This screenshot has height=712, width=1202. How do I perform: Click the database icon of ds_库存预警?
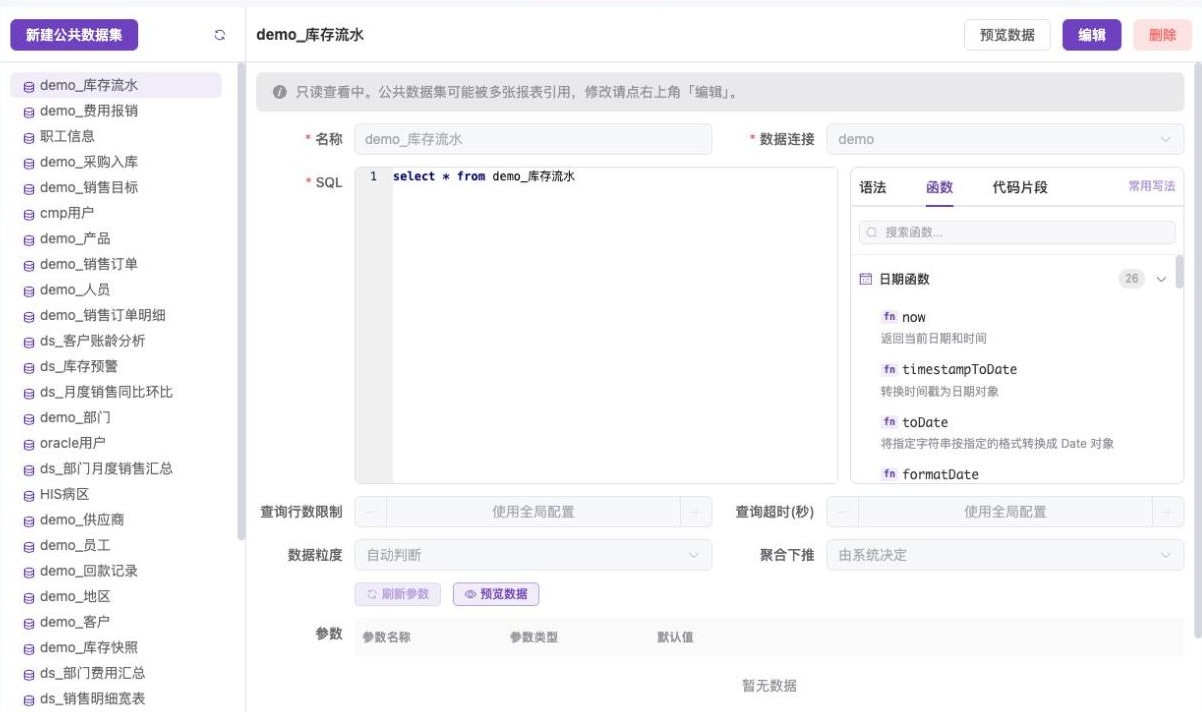[29, 367]
